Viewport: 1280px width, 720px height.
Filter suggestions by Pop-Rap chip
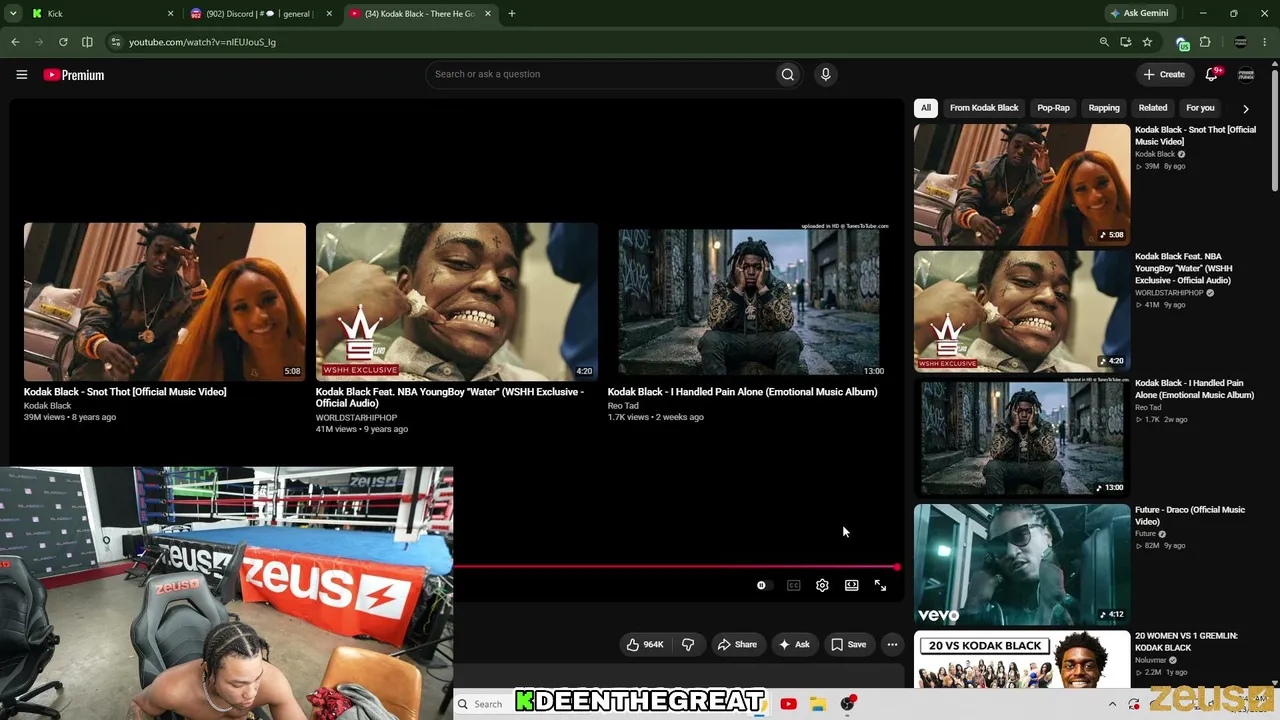(1053, 108)
